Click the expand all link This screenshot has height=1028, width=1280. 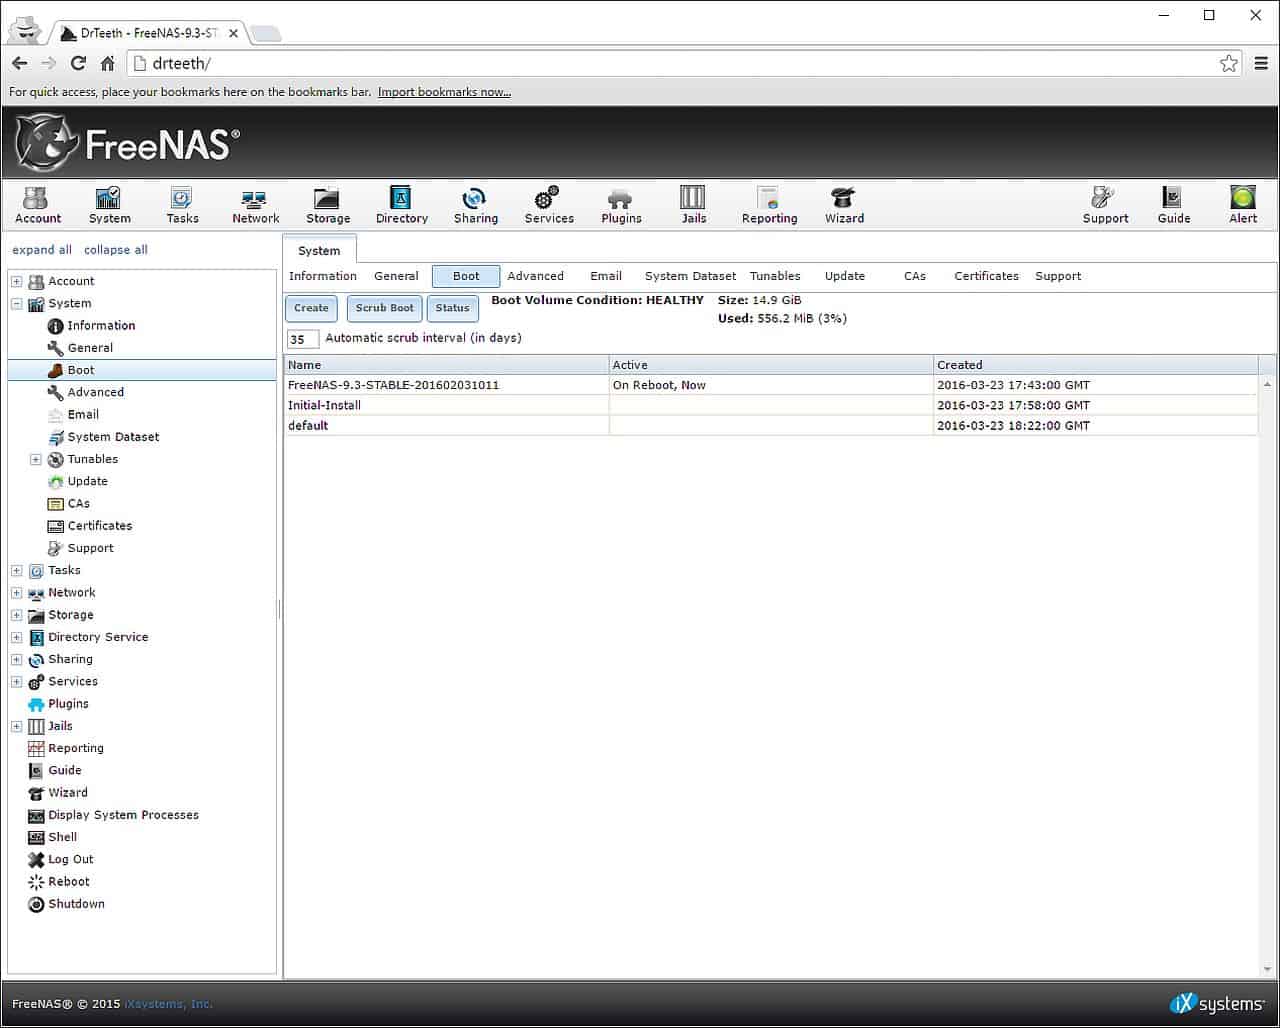tap(42, 250)
